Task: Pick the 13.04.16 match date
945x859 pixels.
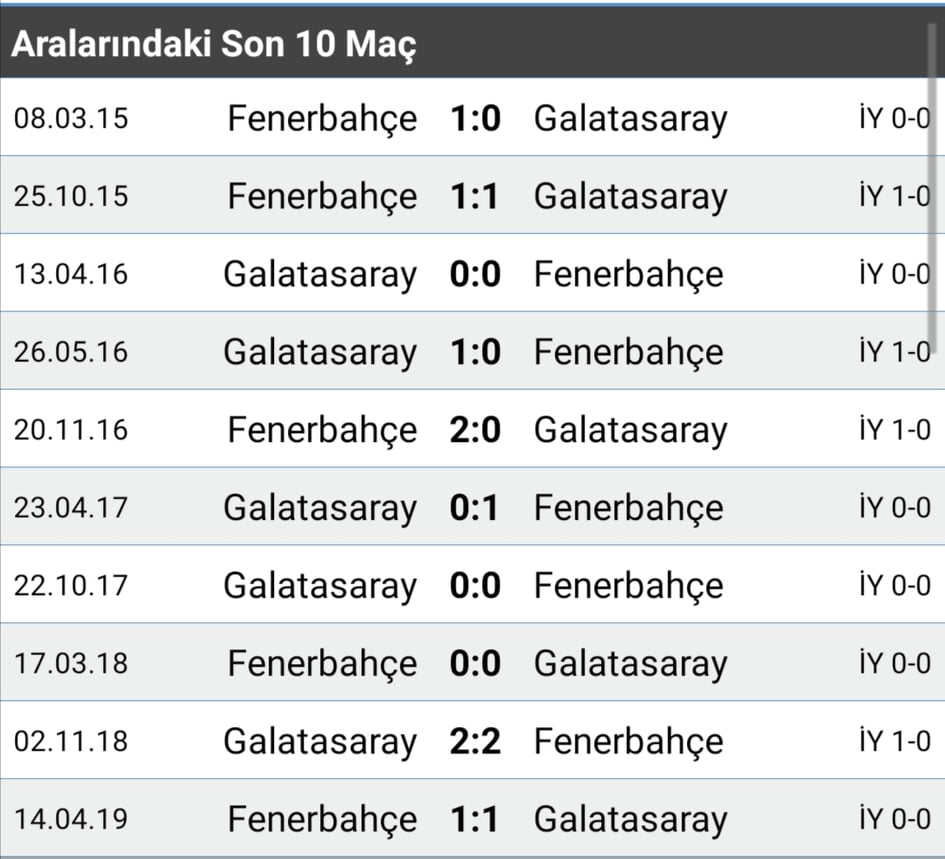Action: 71,274
